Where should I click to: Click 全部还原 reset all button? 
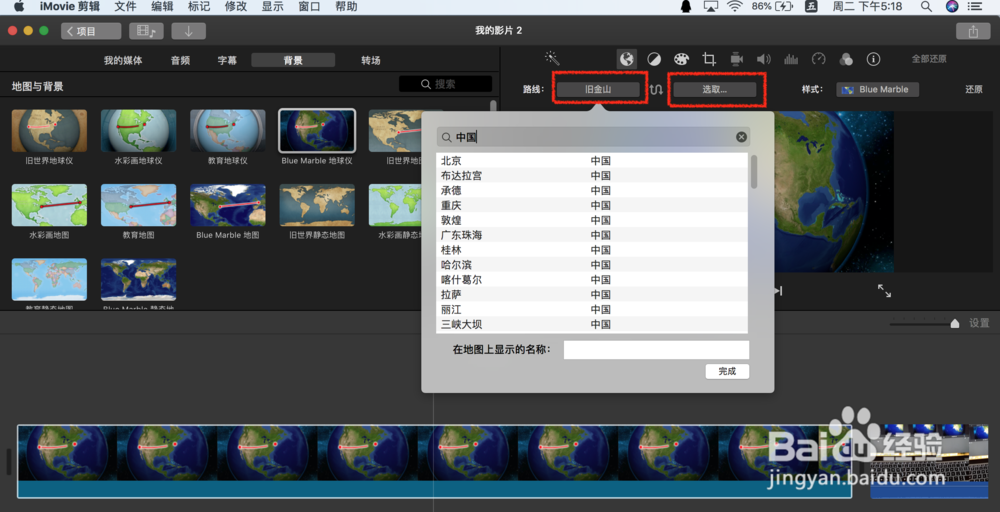[x=929, y=59]
